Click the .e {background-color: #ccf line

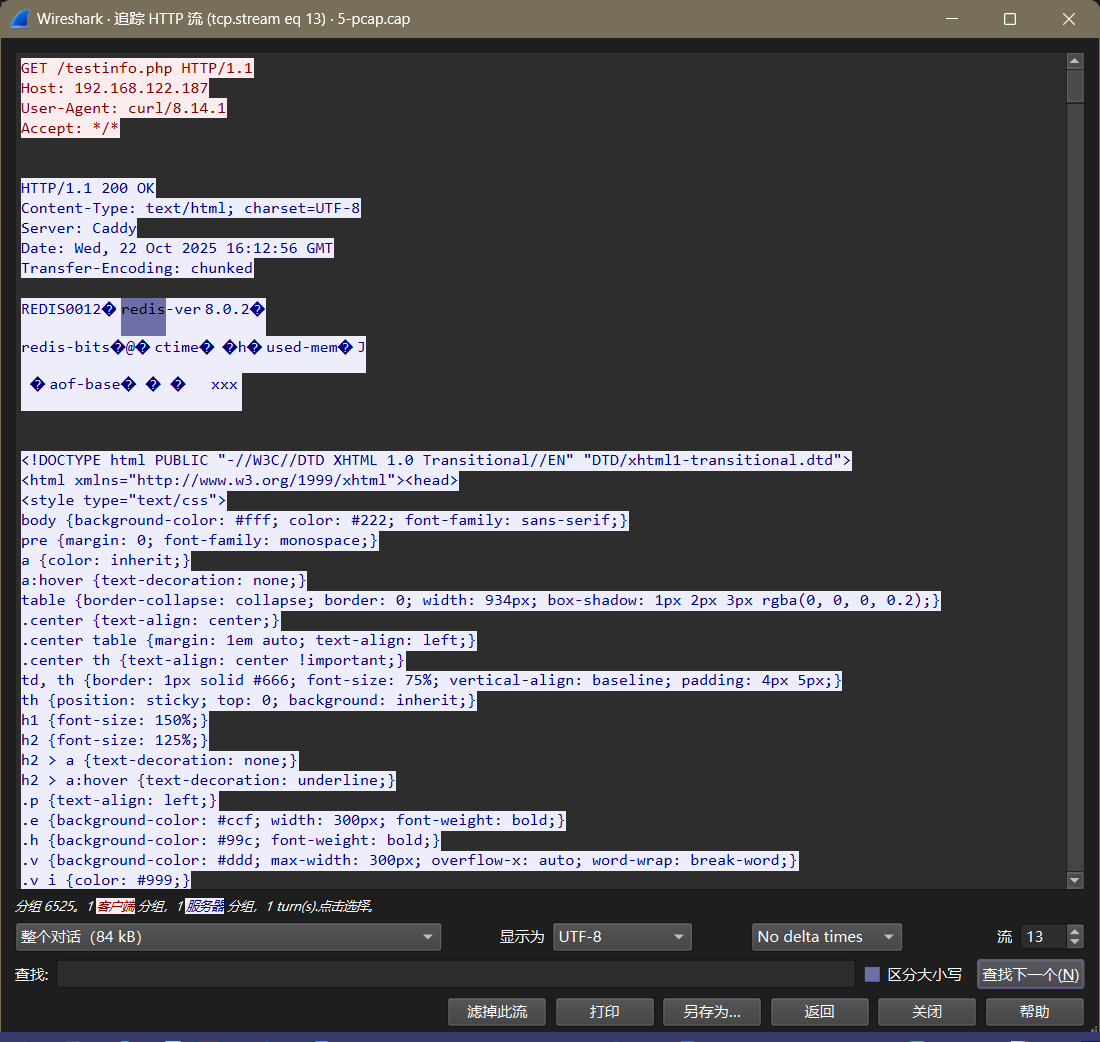click(x=293, y=820)
